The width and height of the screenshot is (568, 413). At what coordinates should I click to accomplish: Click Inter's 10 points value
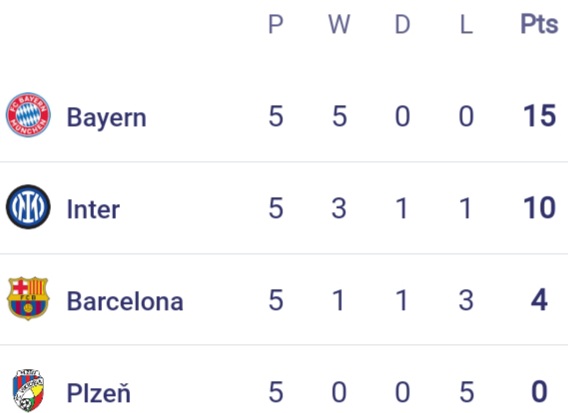click(x=539, y=208)
